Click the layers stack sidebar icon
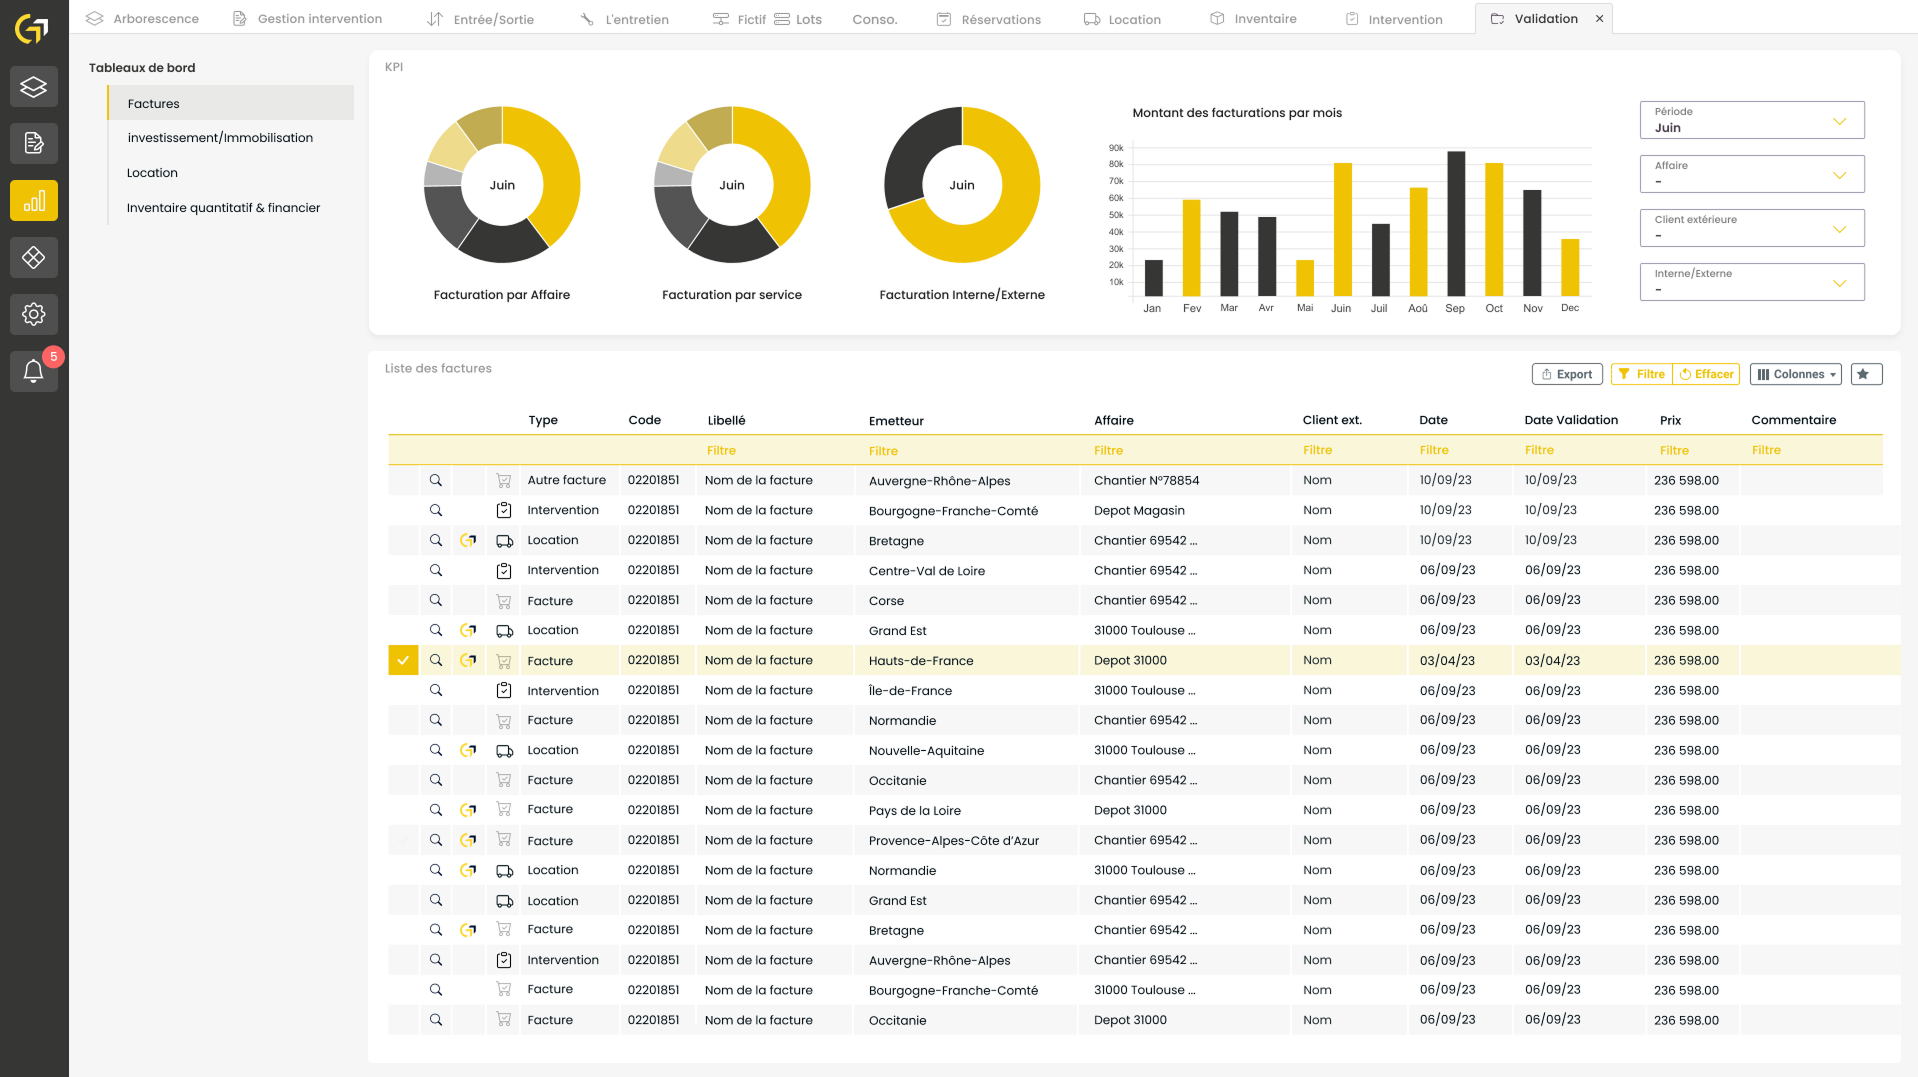The width and height of the screenshot is (1918, 1077). (33, 87)
